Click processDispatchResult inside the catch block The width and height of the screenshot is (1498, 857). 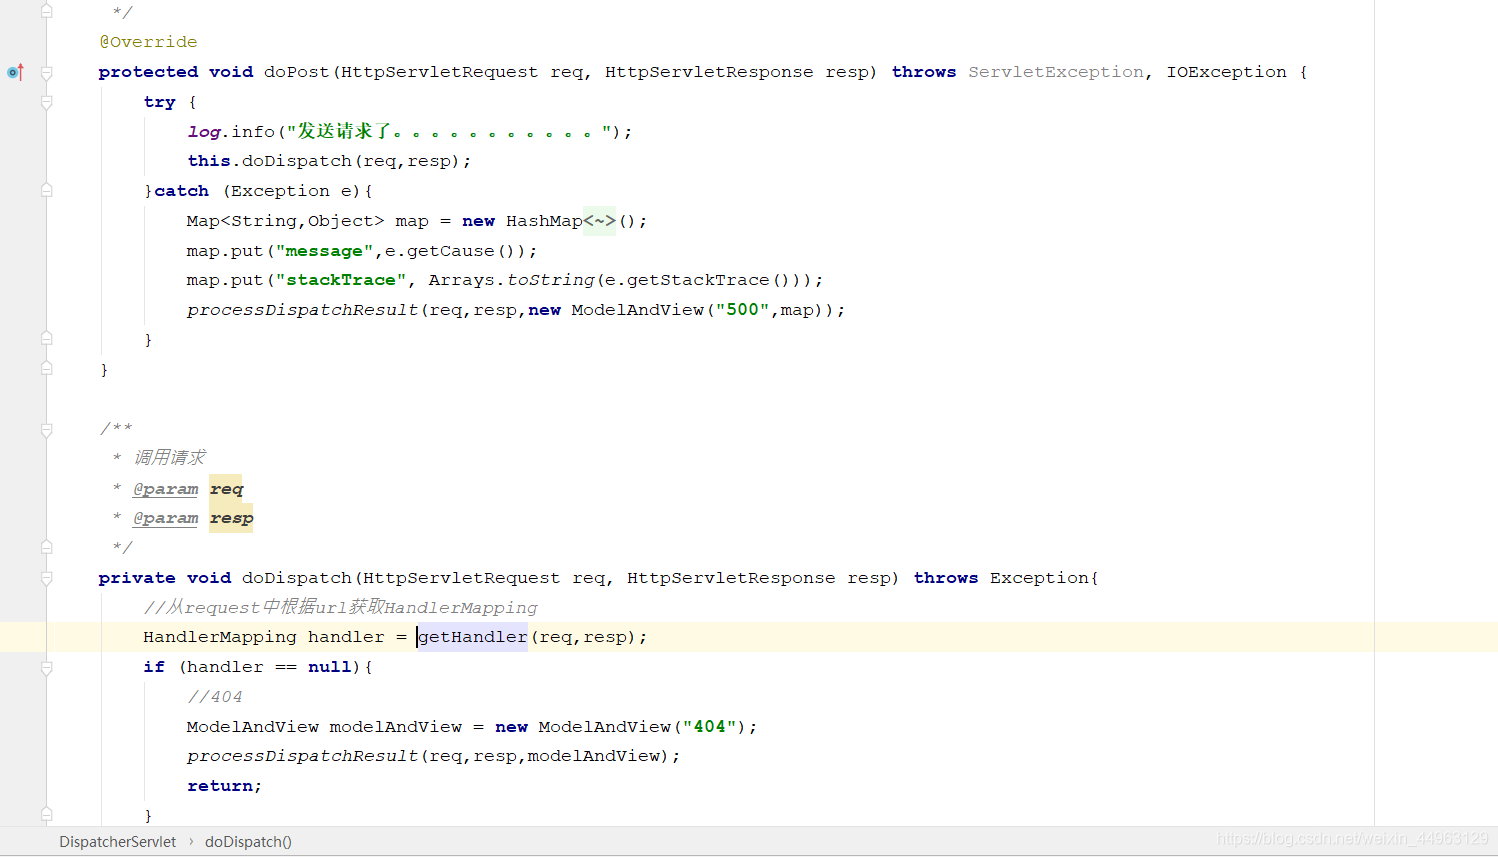[302, 310]
